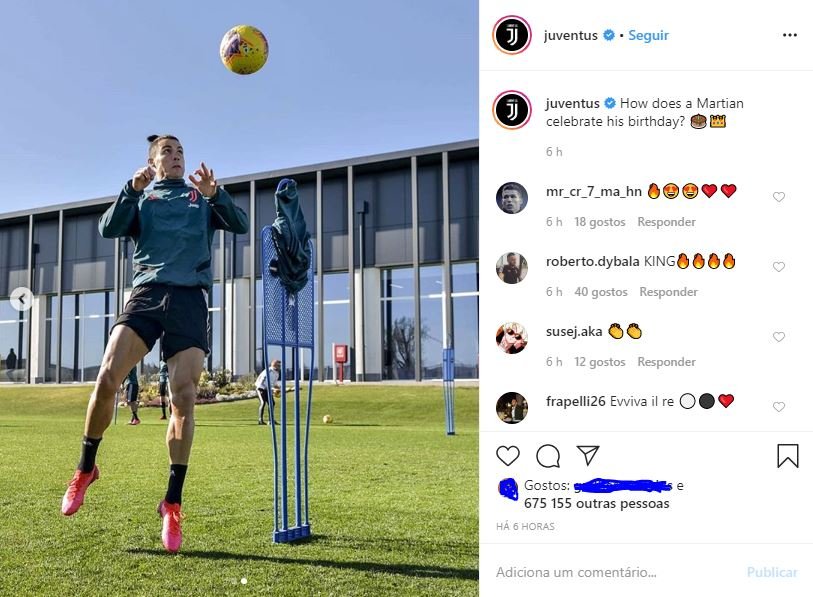Open mr_cr_7_ma_hn's avatar

click(x=512, y=198)
